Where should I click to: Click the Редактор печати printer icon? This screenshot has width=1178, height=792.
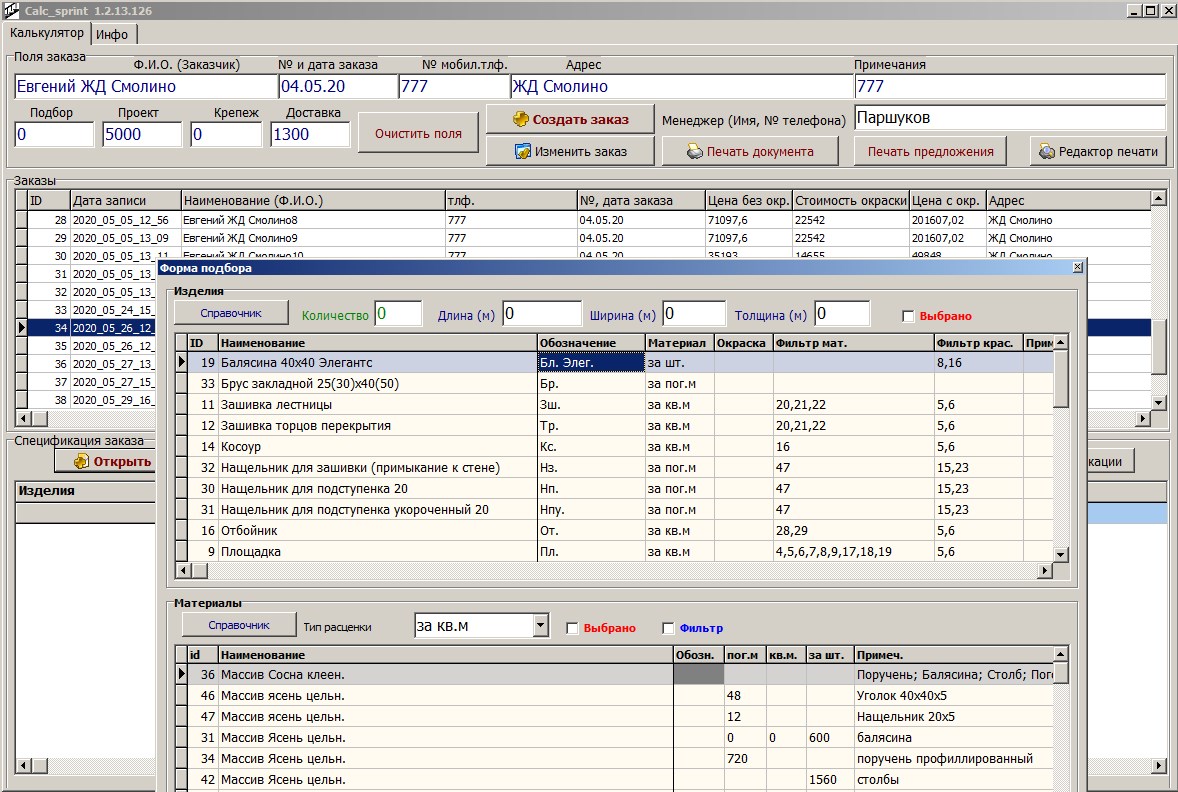(x=1047, y=152)
